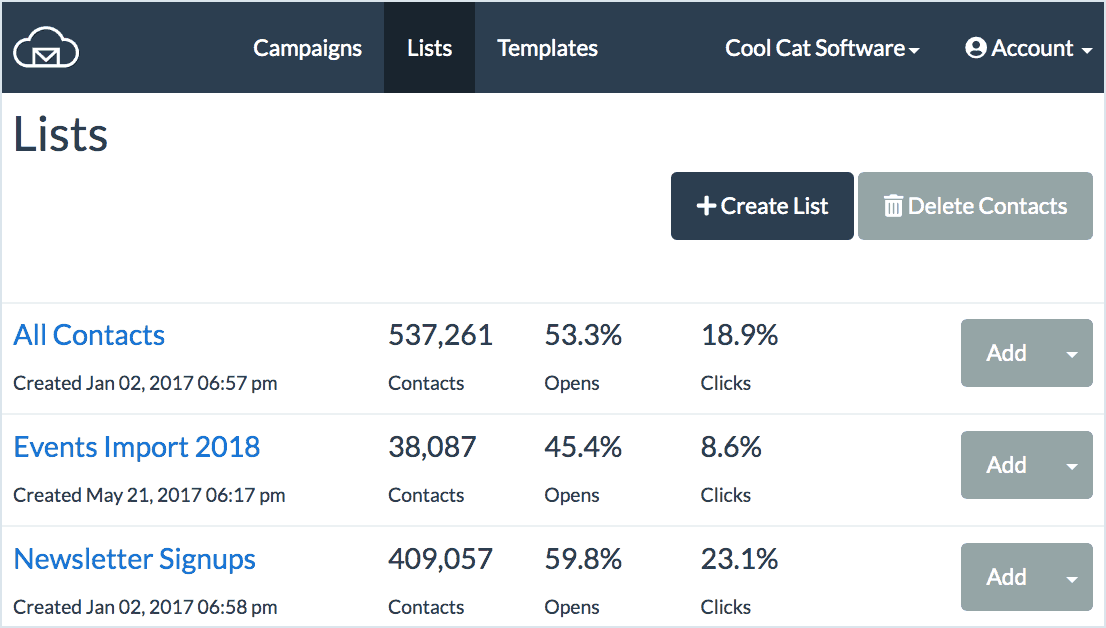Click the cloud envelope logo
The width and height of the screenshot is (1106, 628).
(46, 47)
